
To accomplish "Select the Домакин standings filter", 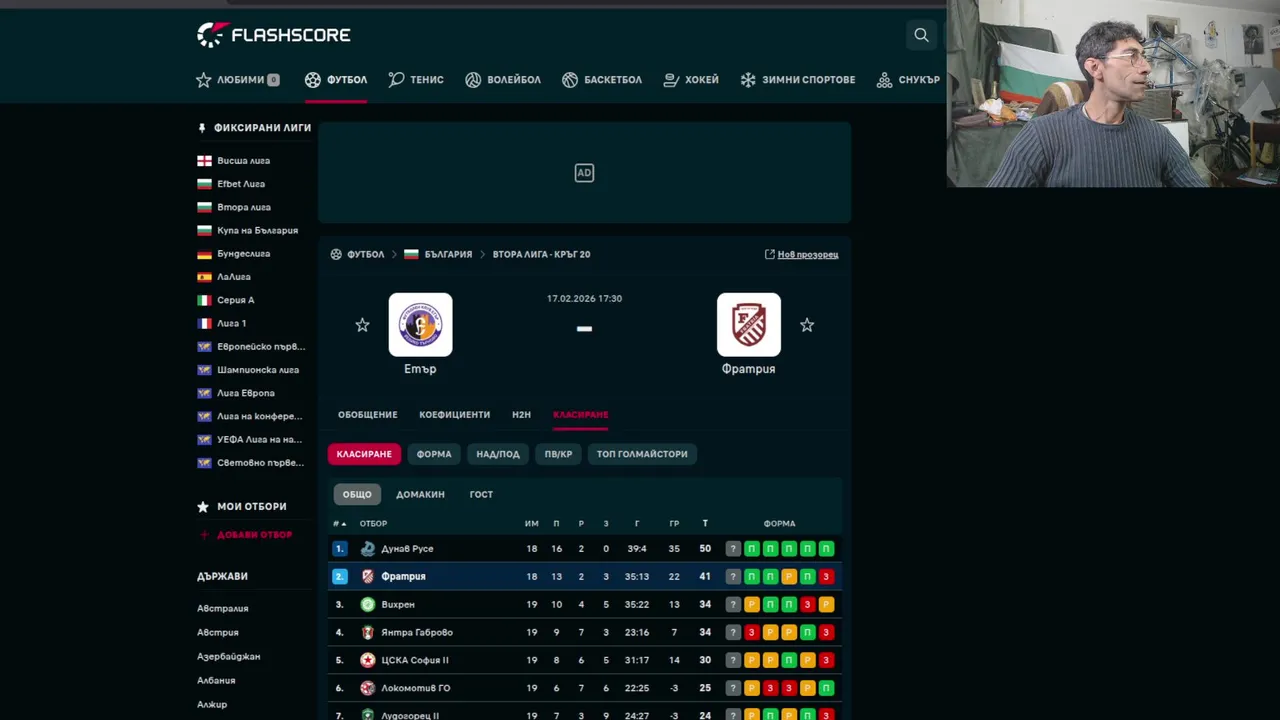I will pyautogui.click(x=420, y=494).
